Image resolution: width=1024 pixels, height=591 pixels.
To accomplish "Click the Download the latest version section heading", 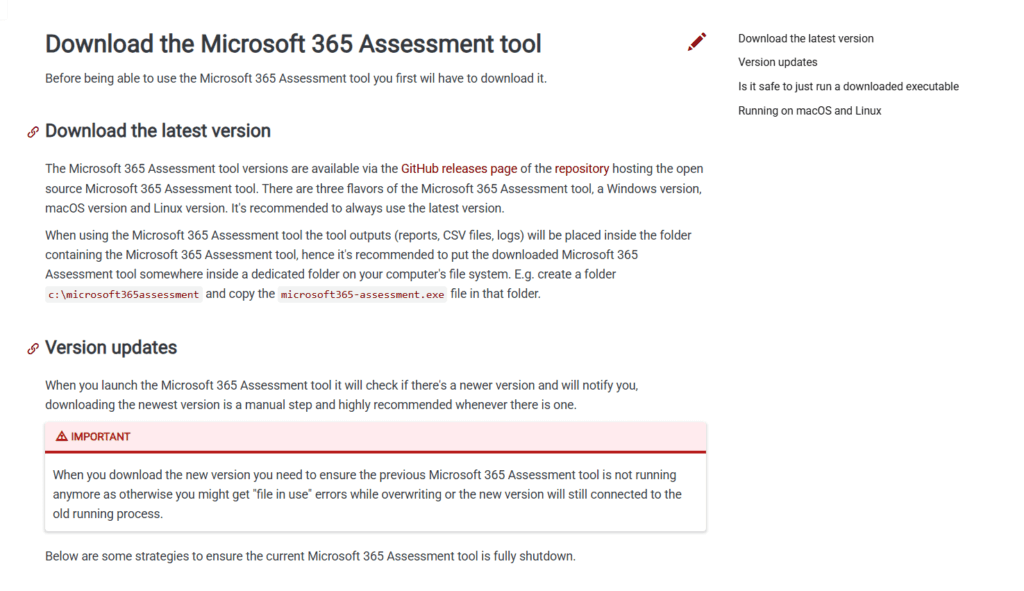I will click(x=158, y=131).
